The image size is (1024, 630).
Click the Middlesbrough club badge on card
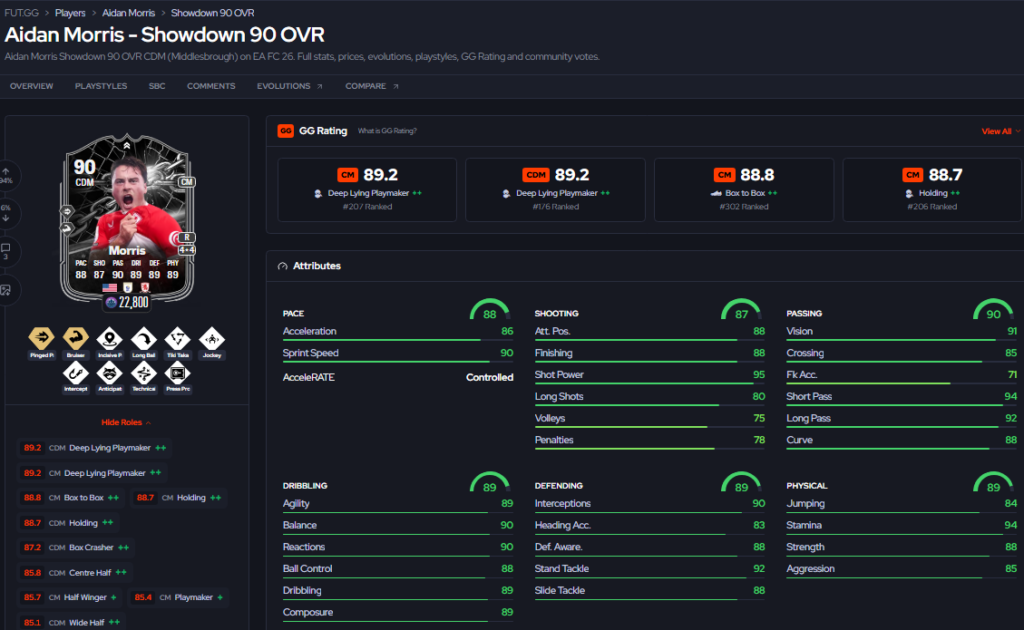(x=146, y=288)
